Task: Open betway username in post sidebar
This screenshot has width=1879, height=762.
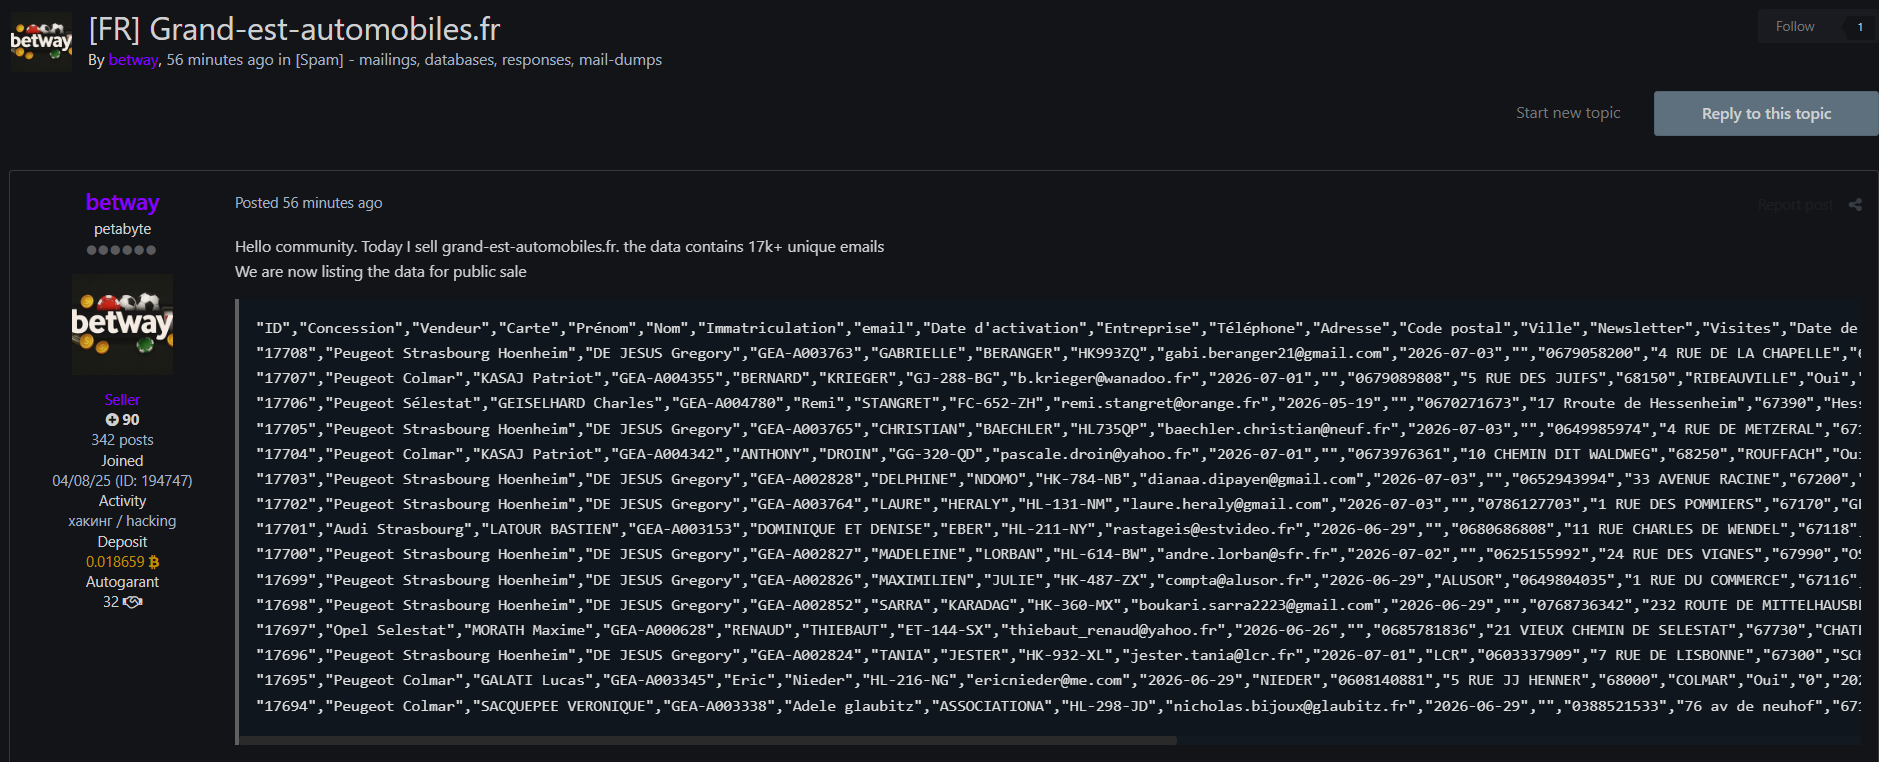Action: [122, 202]
